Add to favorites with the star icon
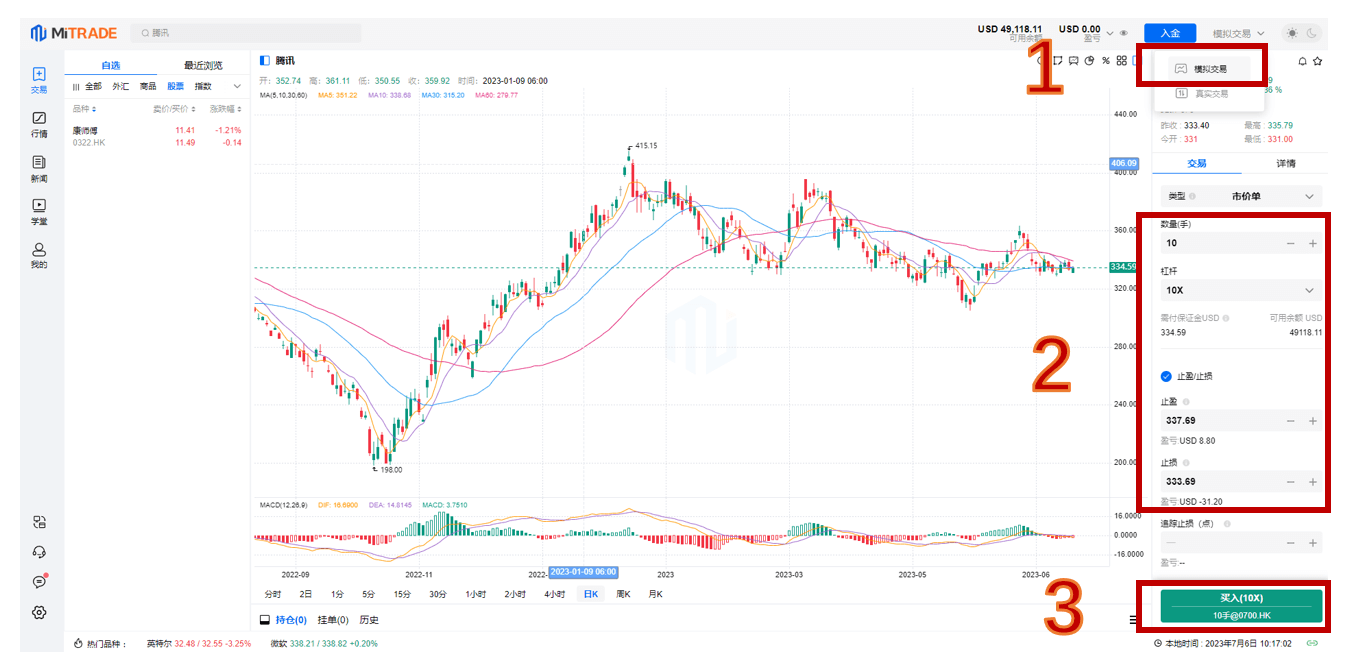 (1318, 61)
